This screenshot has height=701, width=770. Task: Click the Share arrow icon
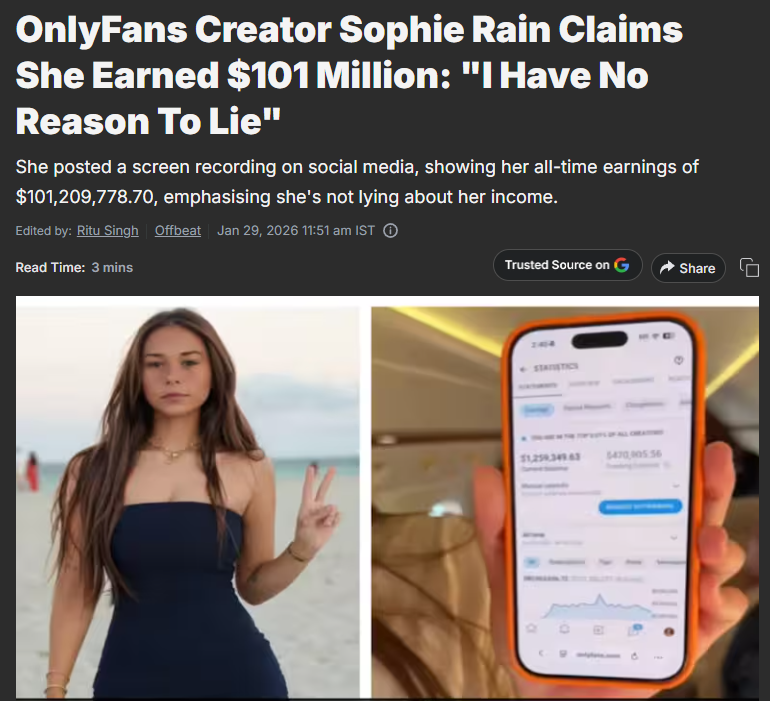coord(667,268)
